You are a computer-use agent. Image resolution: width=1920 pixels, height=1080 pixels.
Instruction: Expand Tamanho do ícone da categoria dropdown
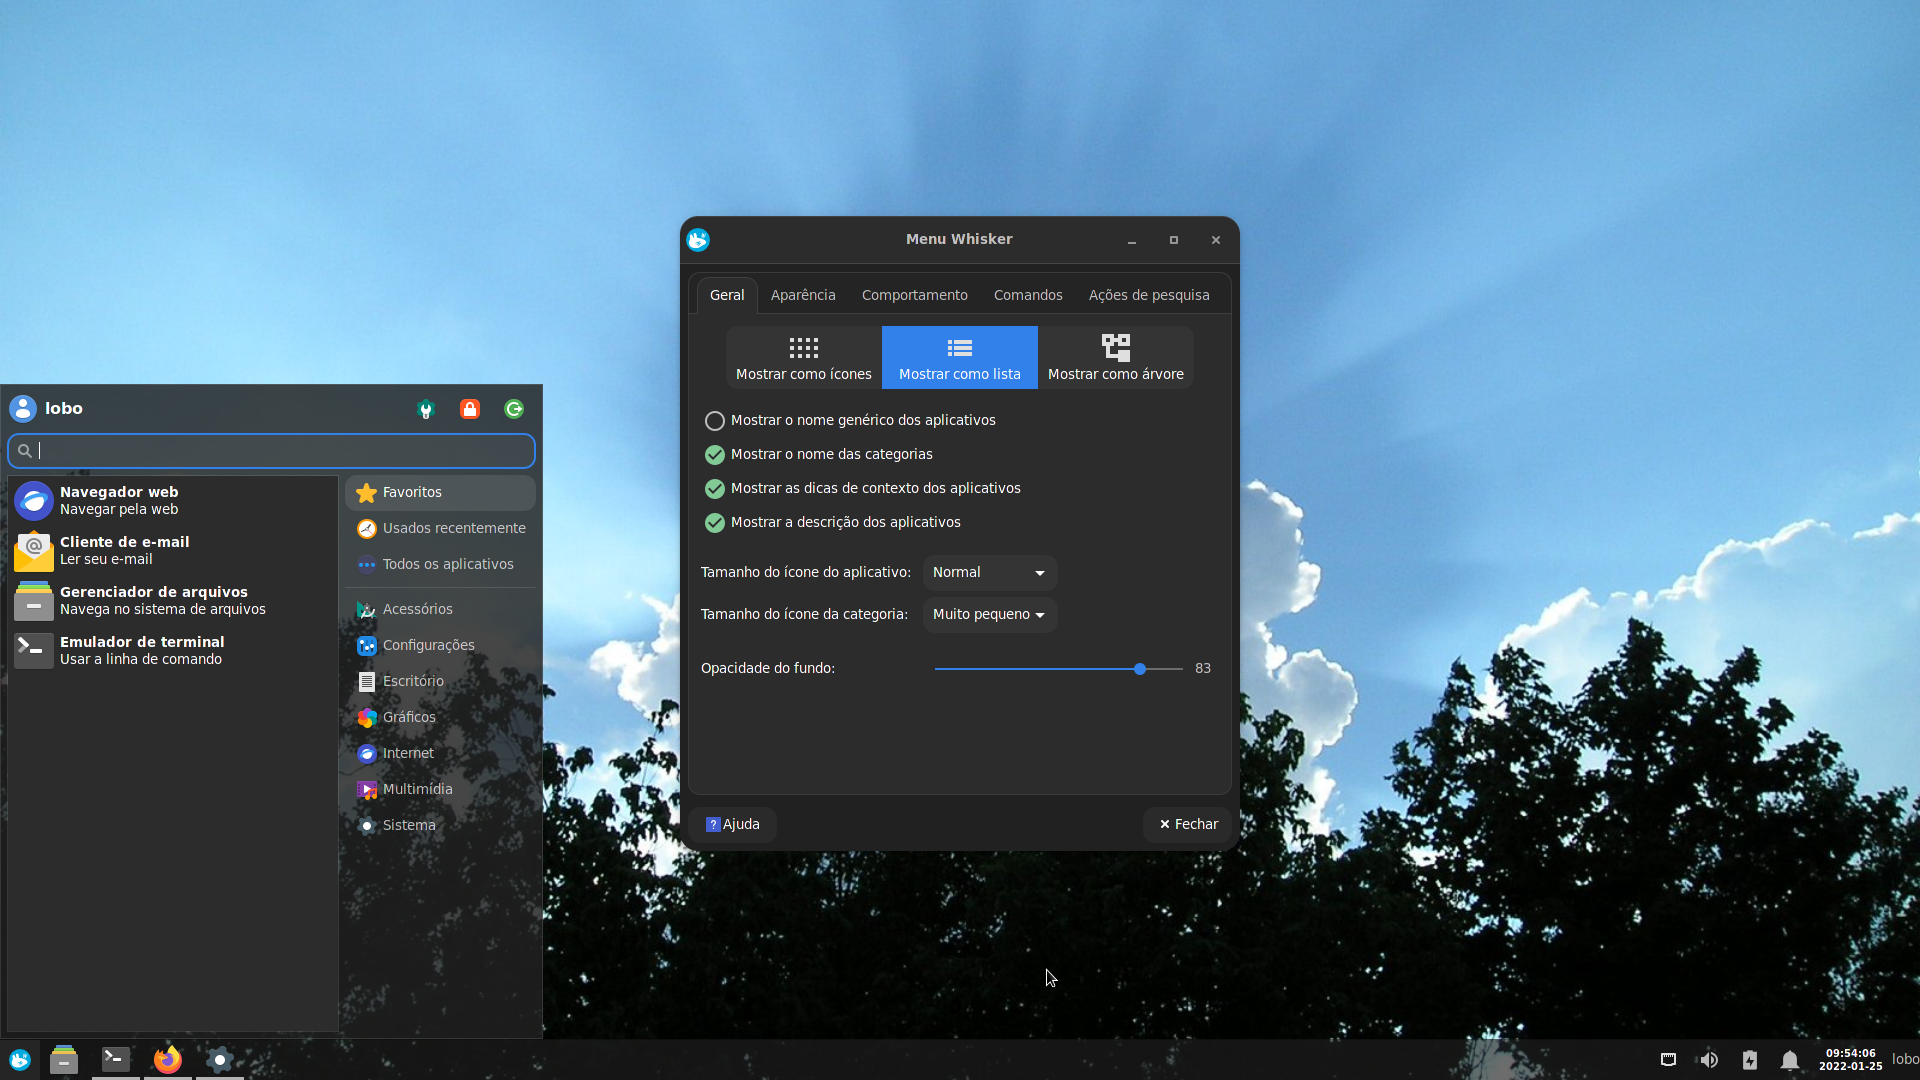(988, 615)
